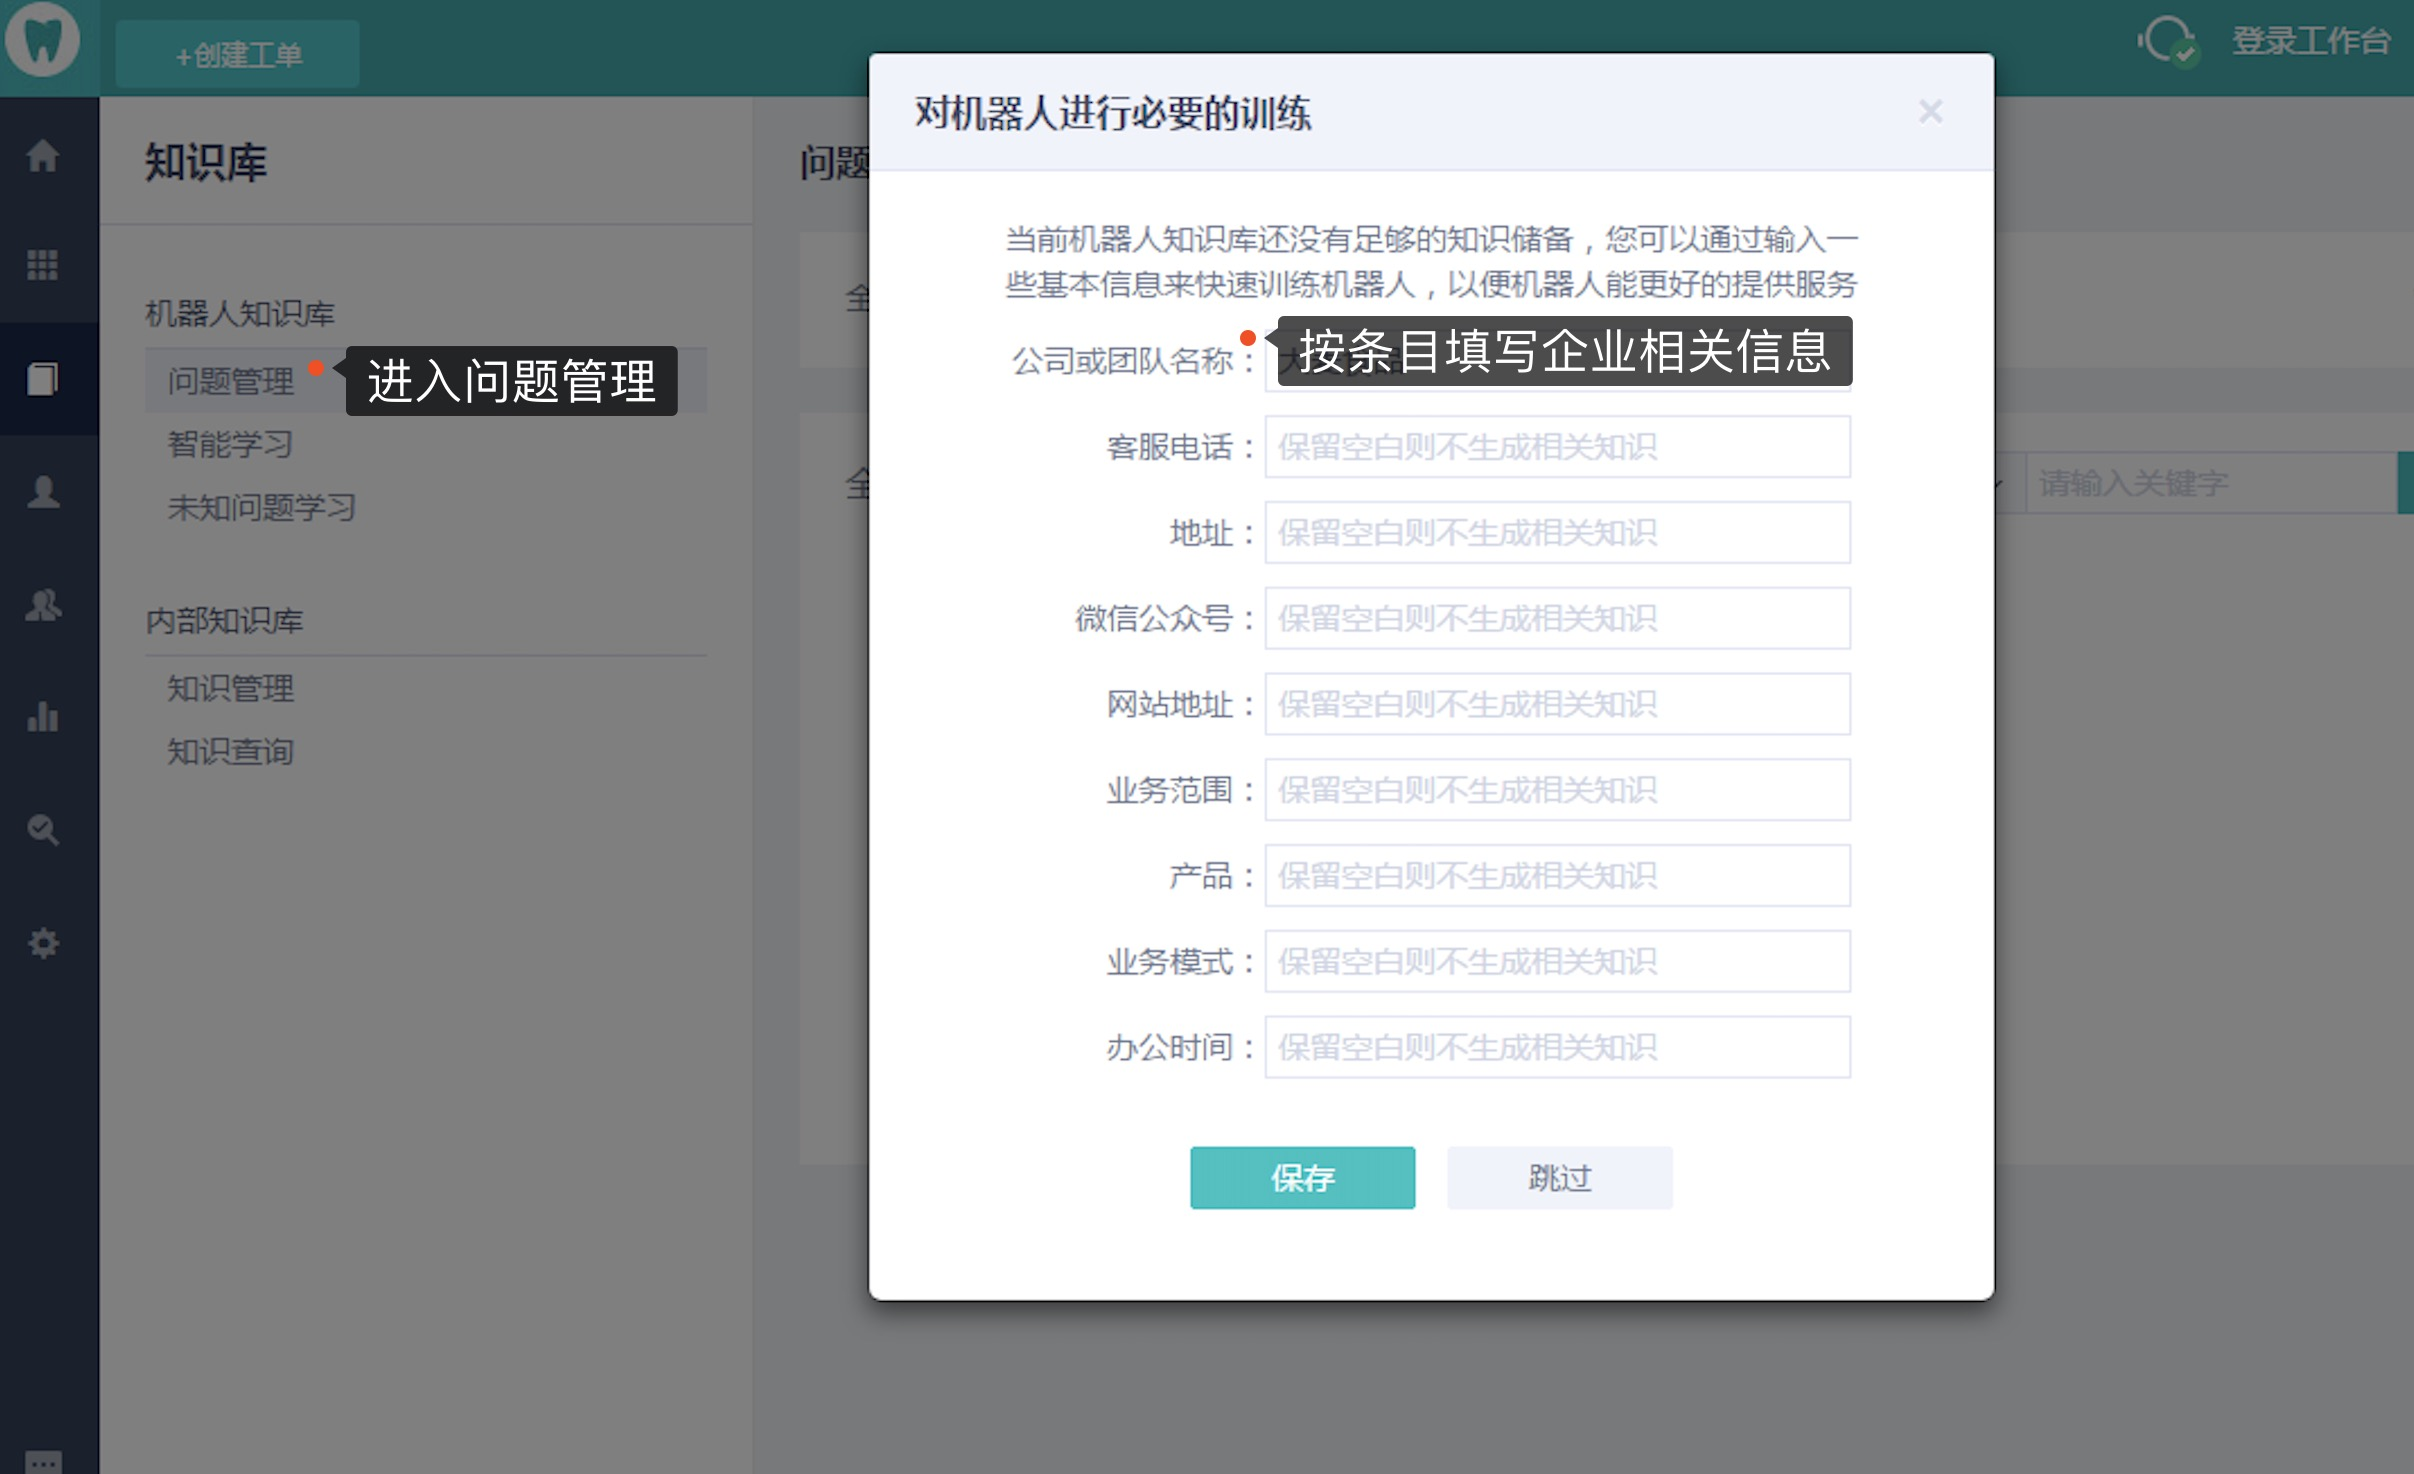Open the search check icon in sidebar

pos(42,830)
